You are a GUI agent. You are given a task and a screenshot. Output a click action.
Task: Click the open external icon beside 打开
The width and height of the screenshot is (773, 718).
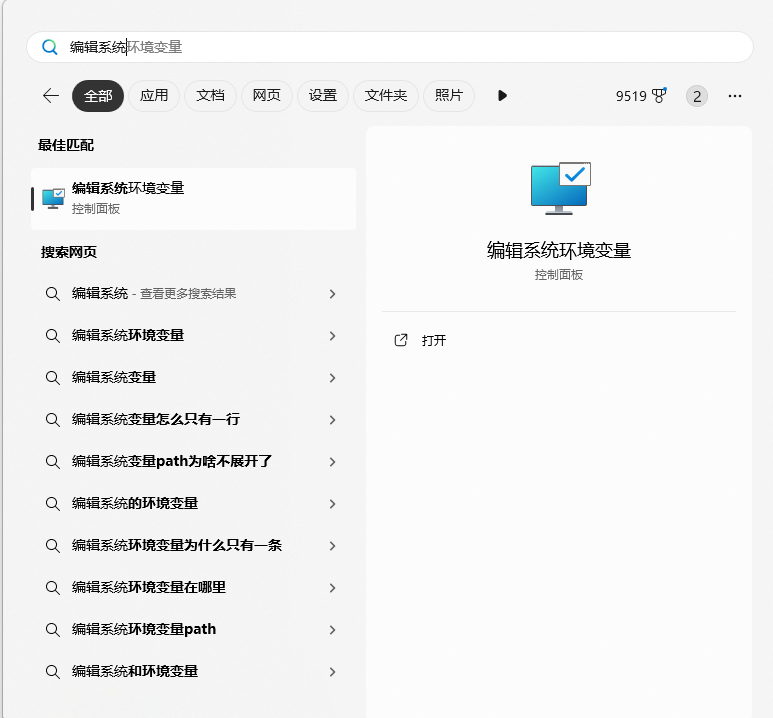tap(401, 340)
